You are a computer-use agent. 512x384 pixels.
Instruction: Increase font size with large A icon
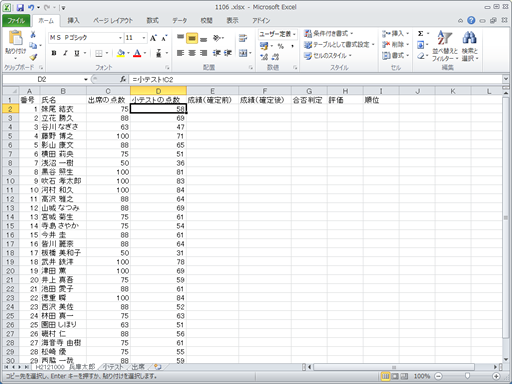pos(153,38)
